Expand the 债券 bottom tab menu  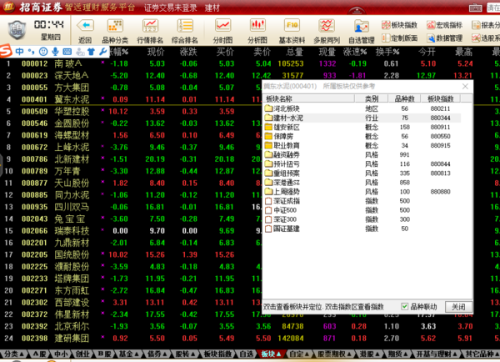pyautogui.click(x=157, y=354)
